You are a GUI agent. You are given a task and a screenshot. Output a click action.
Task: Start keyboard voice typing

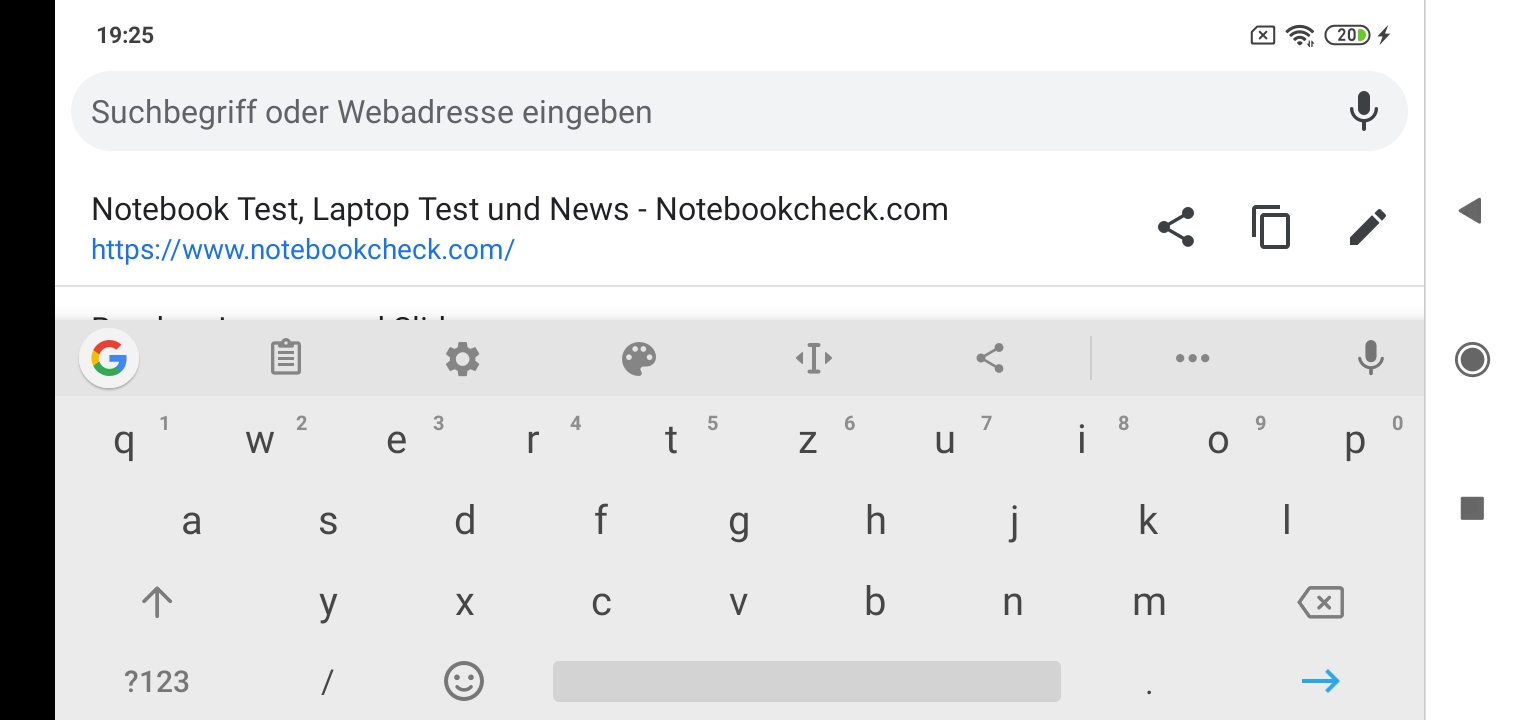pos(1370,358)
